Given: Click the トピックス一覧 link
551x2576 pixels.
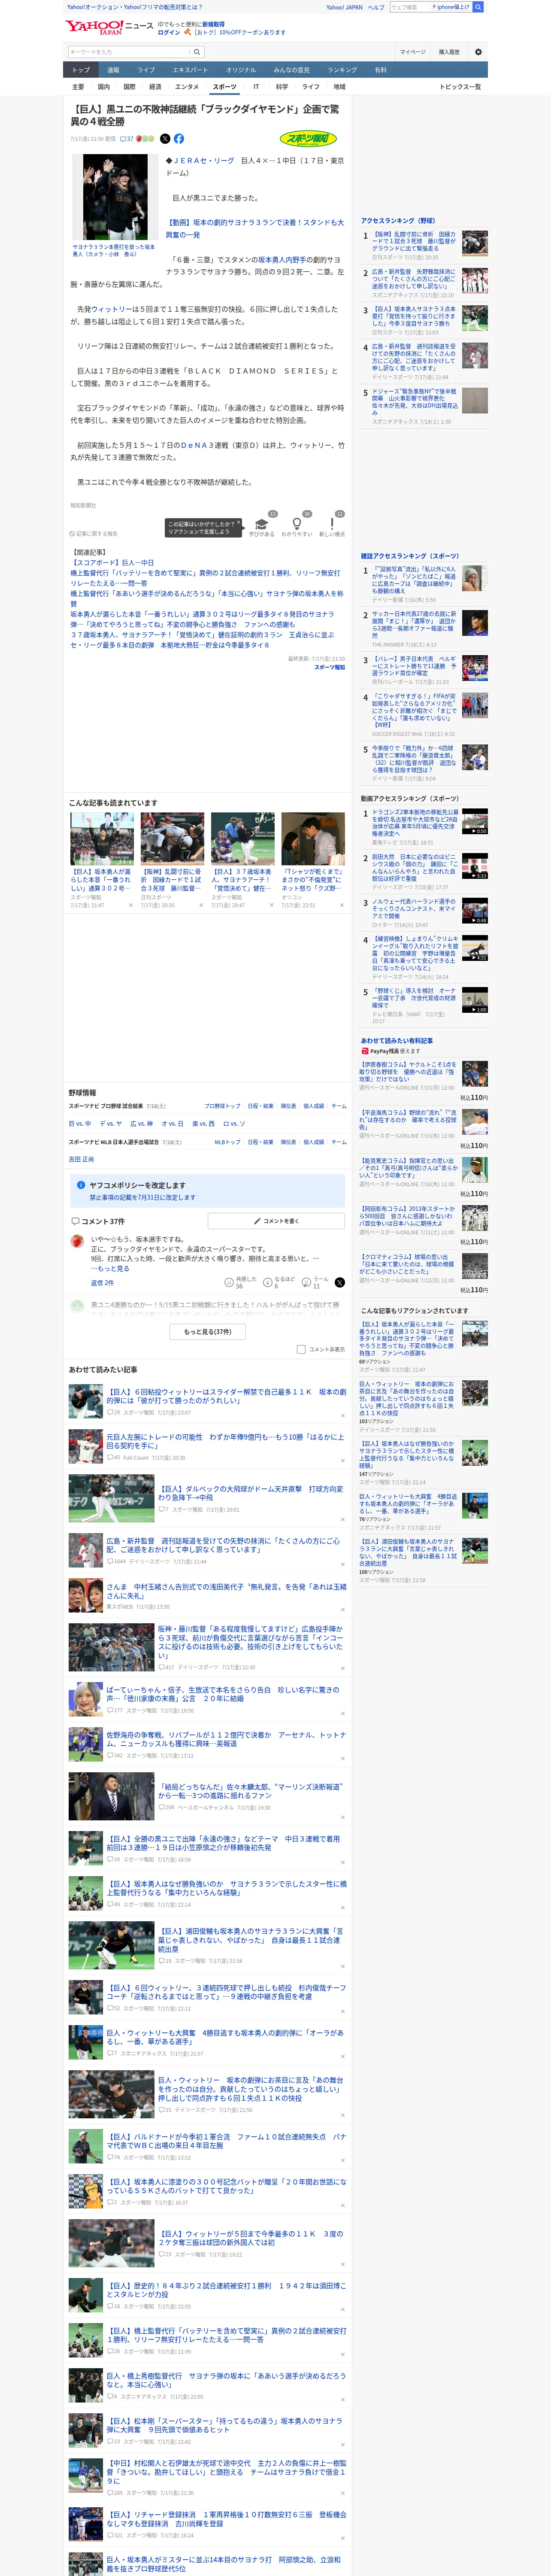Looking at the screenshot, I should pyautogui.click(x=460, y=87).
